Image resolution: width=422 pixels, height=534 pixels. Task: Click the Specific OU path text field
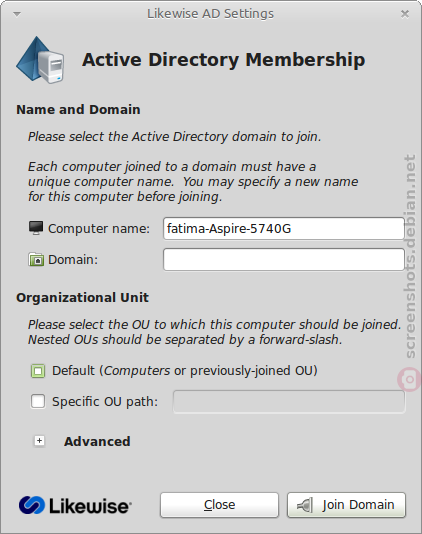tap(289, 402)
